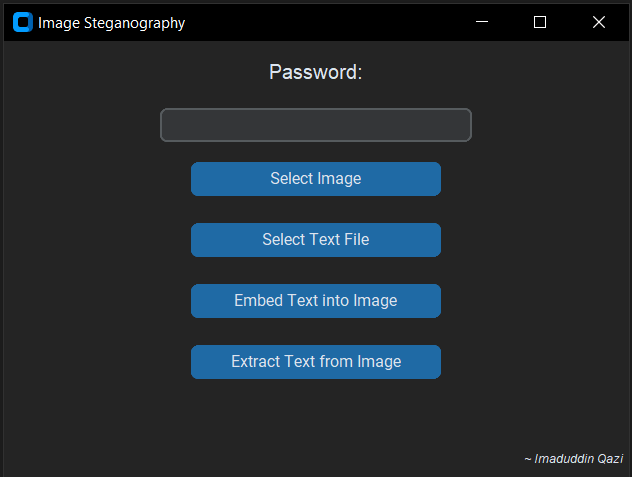Minimize the Image Steganography window
632x477 pixels.
[482, 22]
